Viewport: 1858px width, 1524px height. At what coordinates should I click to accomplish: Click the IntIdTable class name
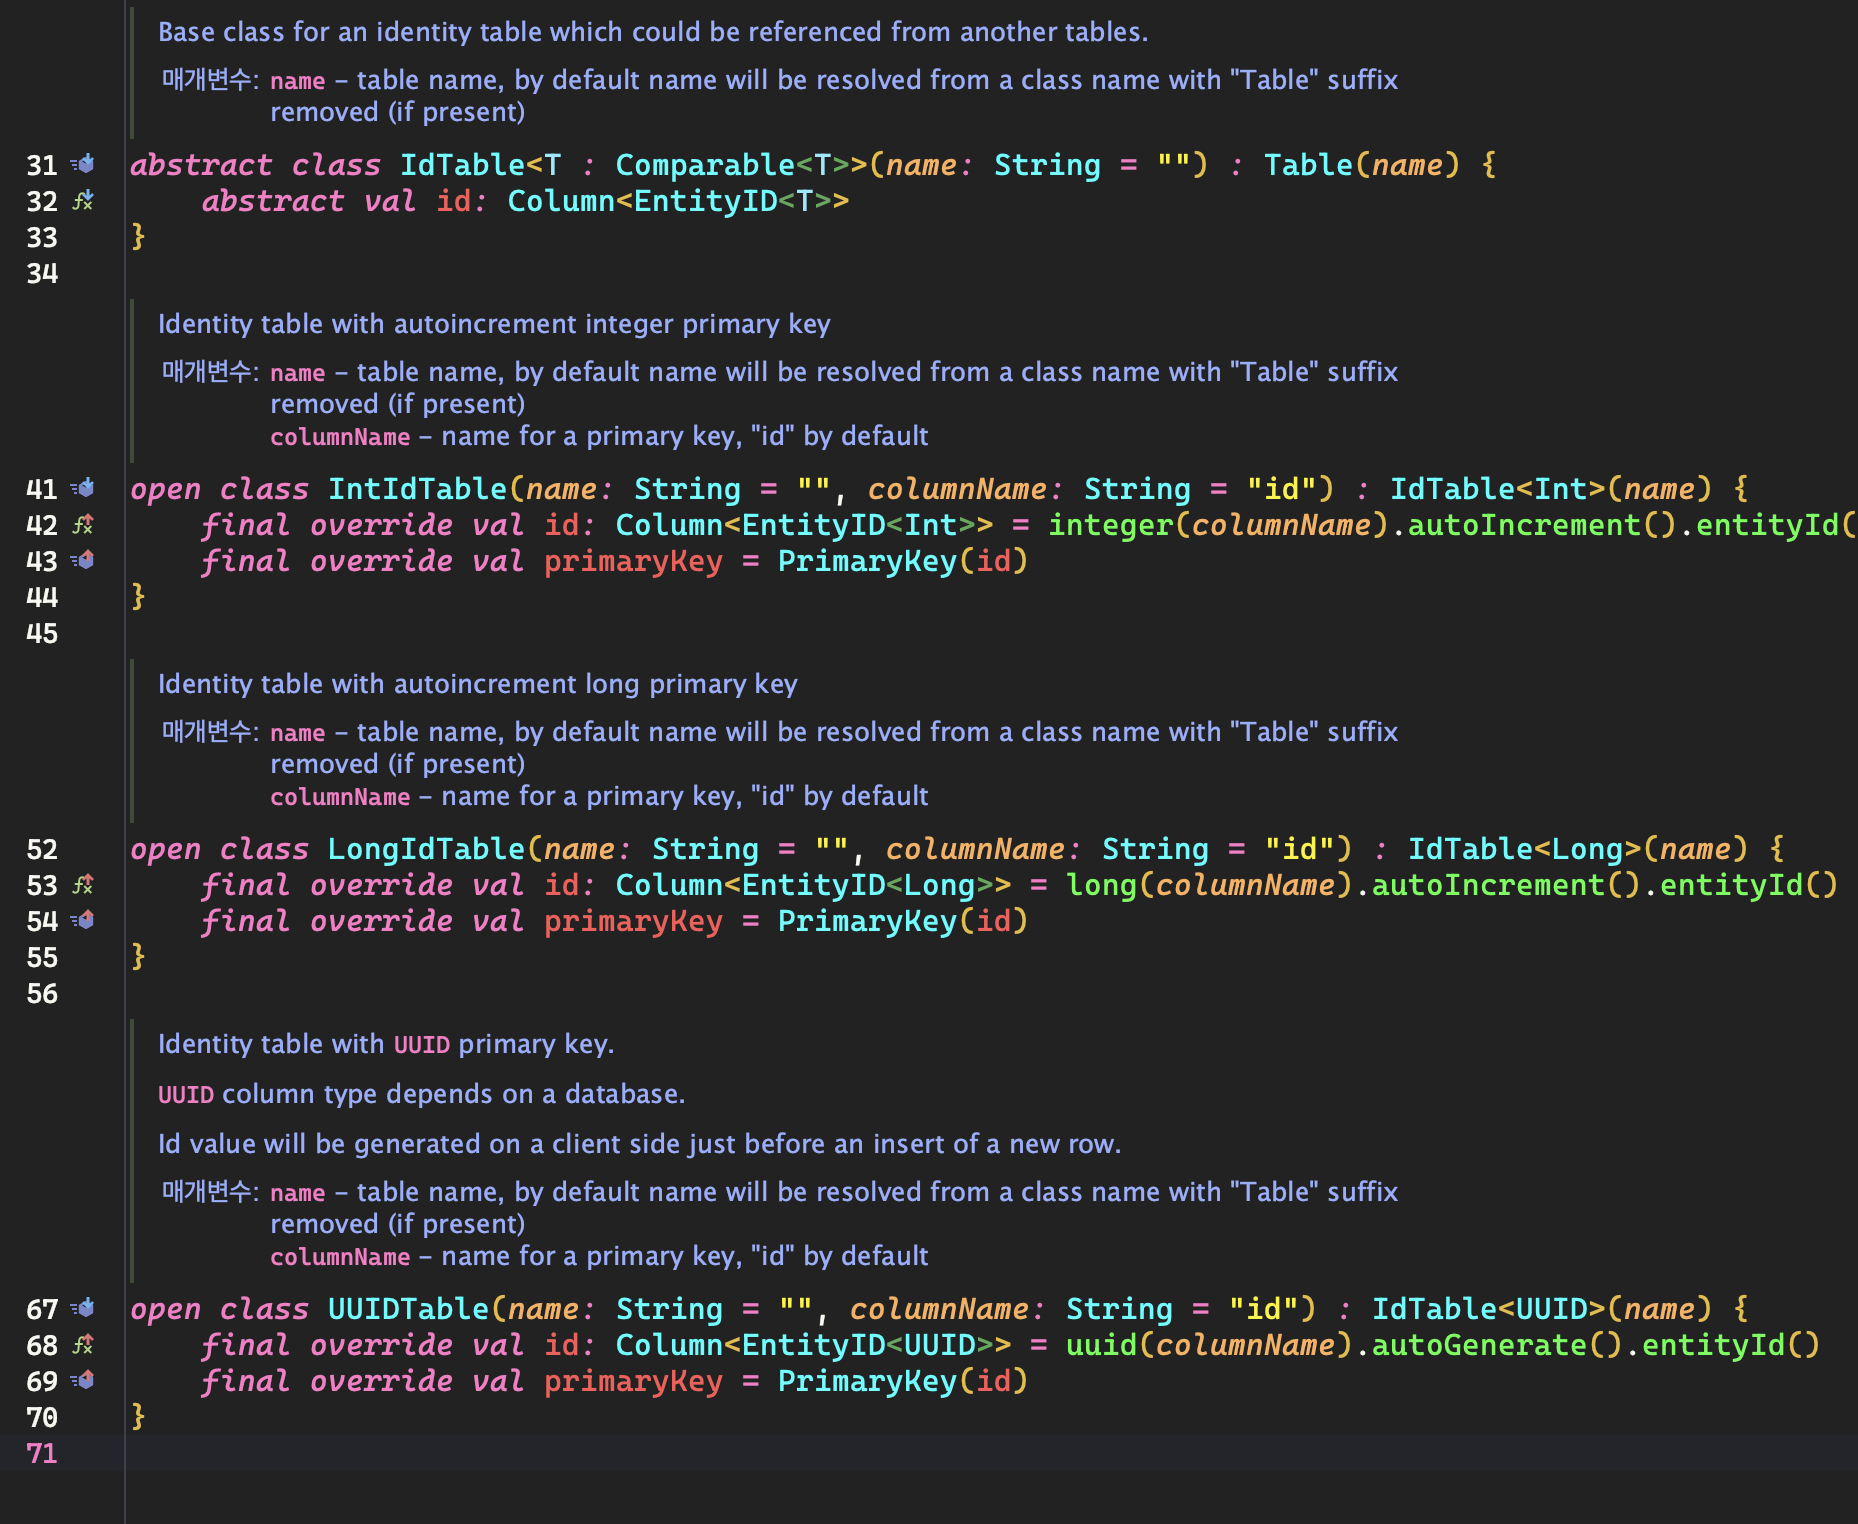pyautogui.click(x=418, y=489)
